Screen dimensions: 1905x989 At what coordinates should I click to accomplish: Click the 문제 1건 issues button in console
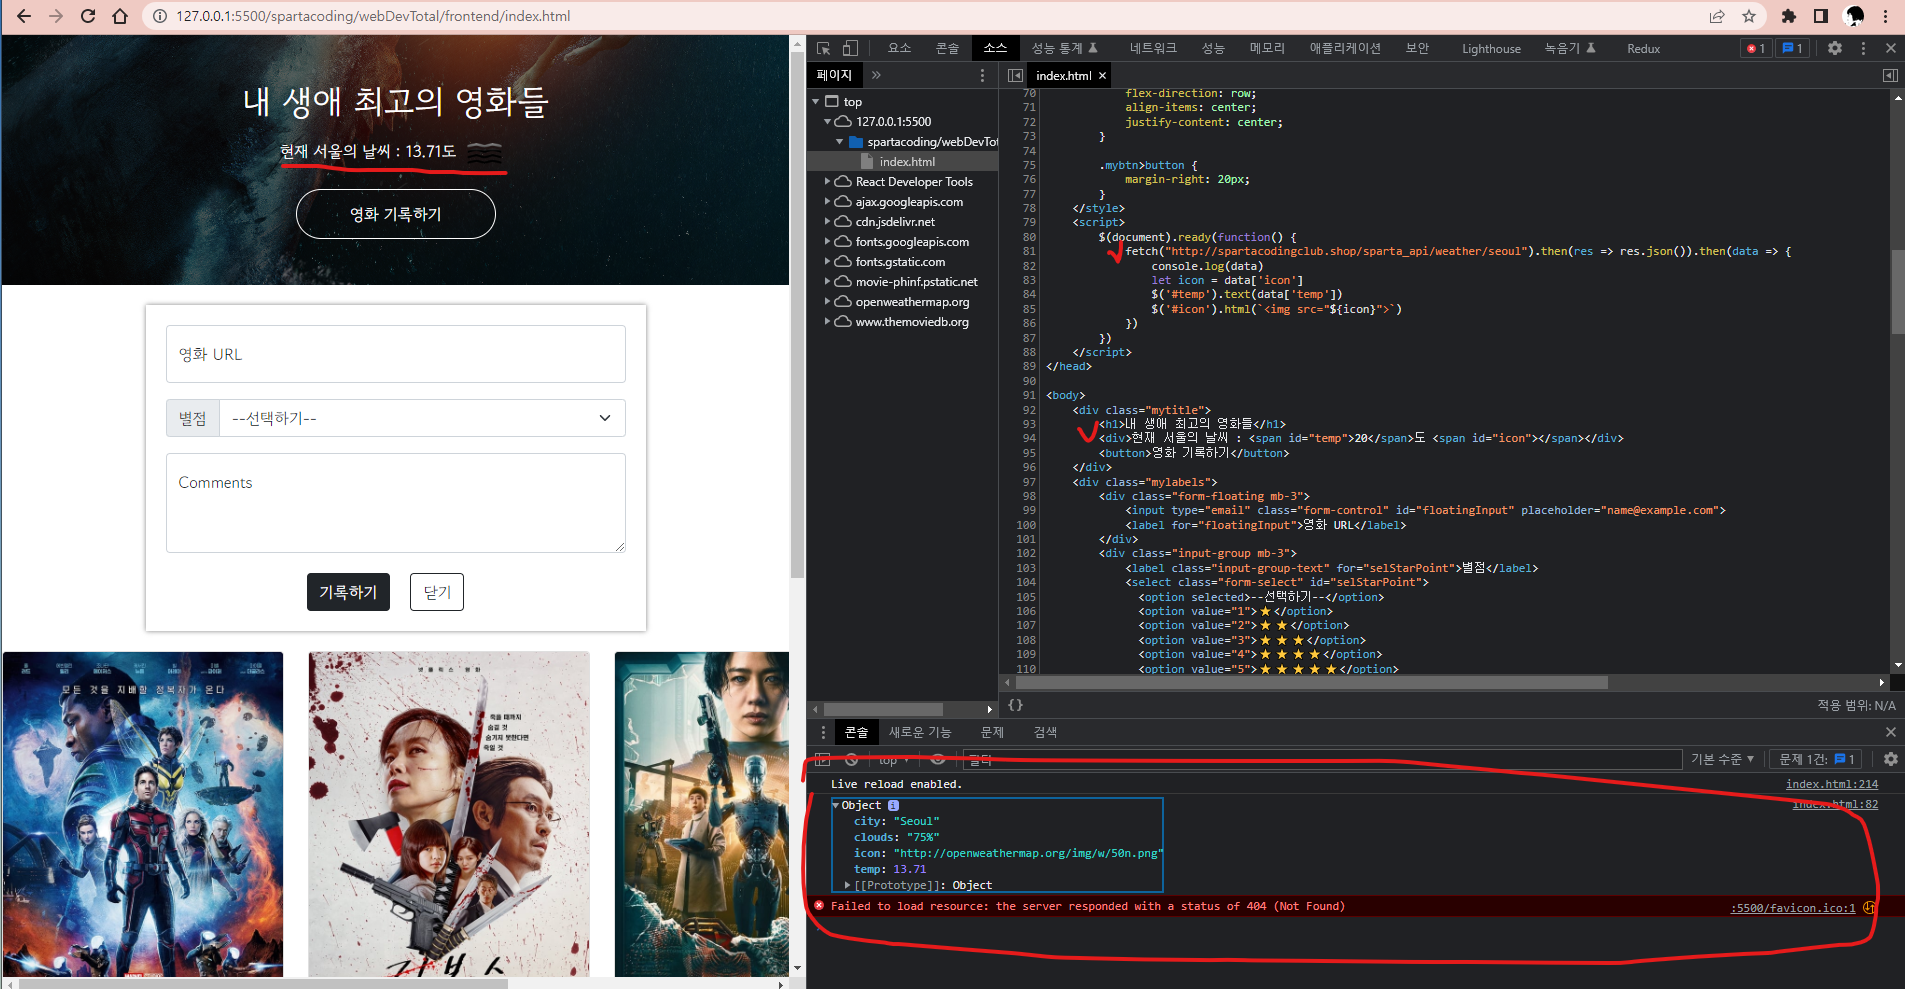pos(1817,760)
